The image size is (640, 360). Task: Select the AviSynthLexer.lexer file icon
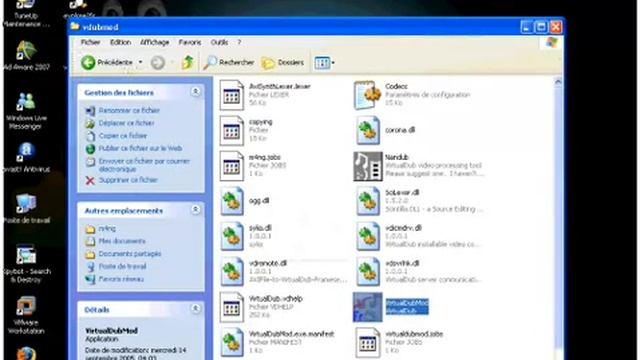click(231, 95)
